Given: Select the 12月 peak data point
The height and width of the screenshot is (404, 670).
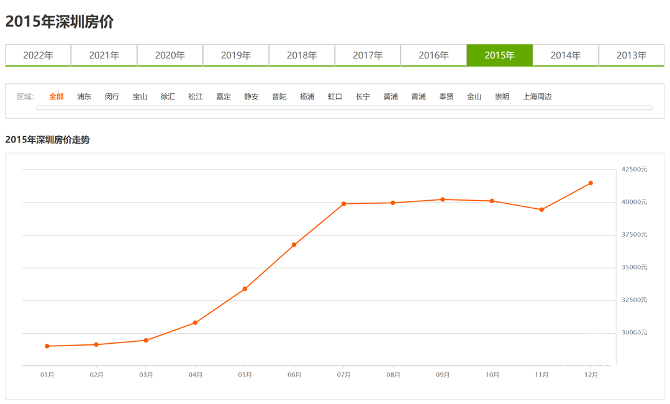Looking at the screenshot, I should point(591,183).
